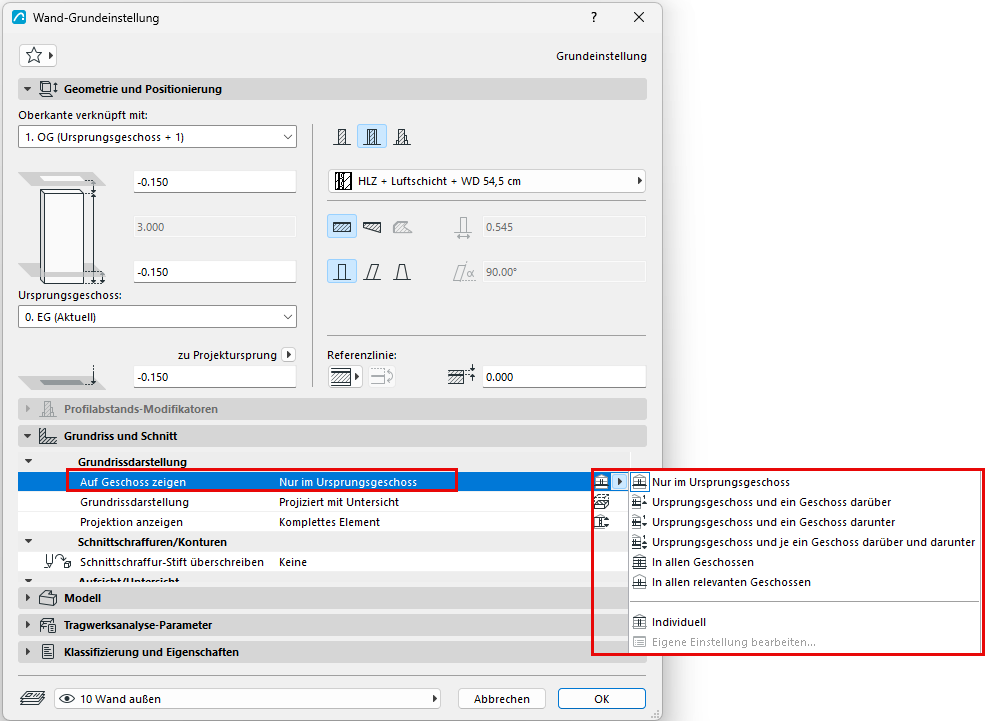Choose the trapezoid wall geometry icon

[372, 227]
